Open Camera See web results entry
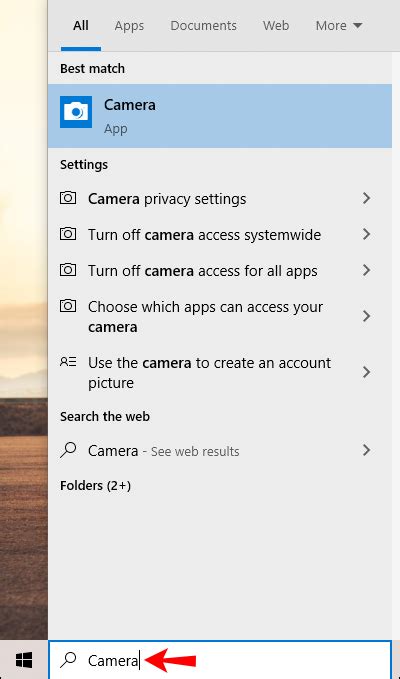The height and width of the screenshot is (679, 400). (x=220, y=451)
